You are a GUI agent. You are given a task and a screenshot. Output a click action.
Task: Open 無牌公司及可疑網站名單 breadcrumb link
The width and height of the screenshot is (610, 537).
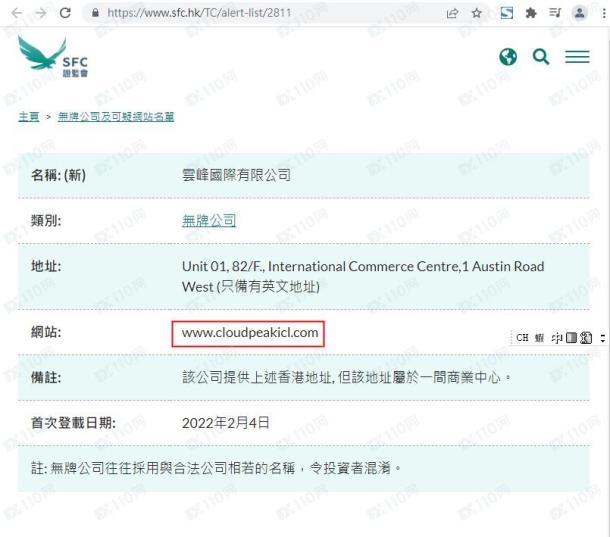point(116,117)
